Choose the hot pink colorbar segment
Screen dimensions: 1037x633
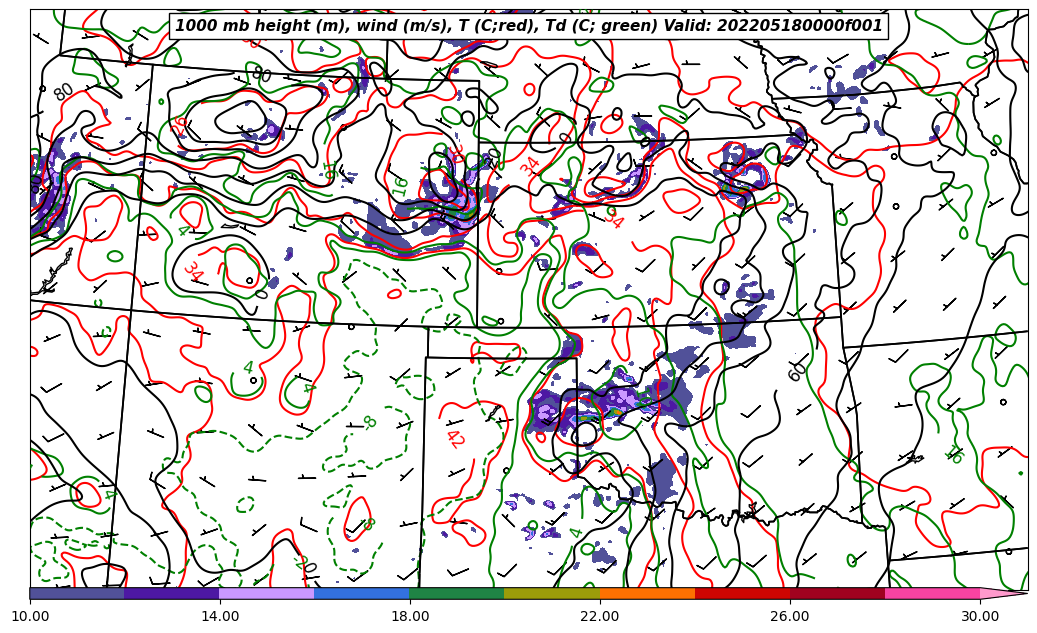tap(932, 593)
